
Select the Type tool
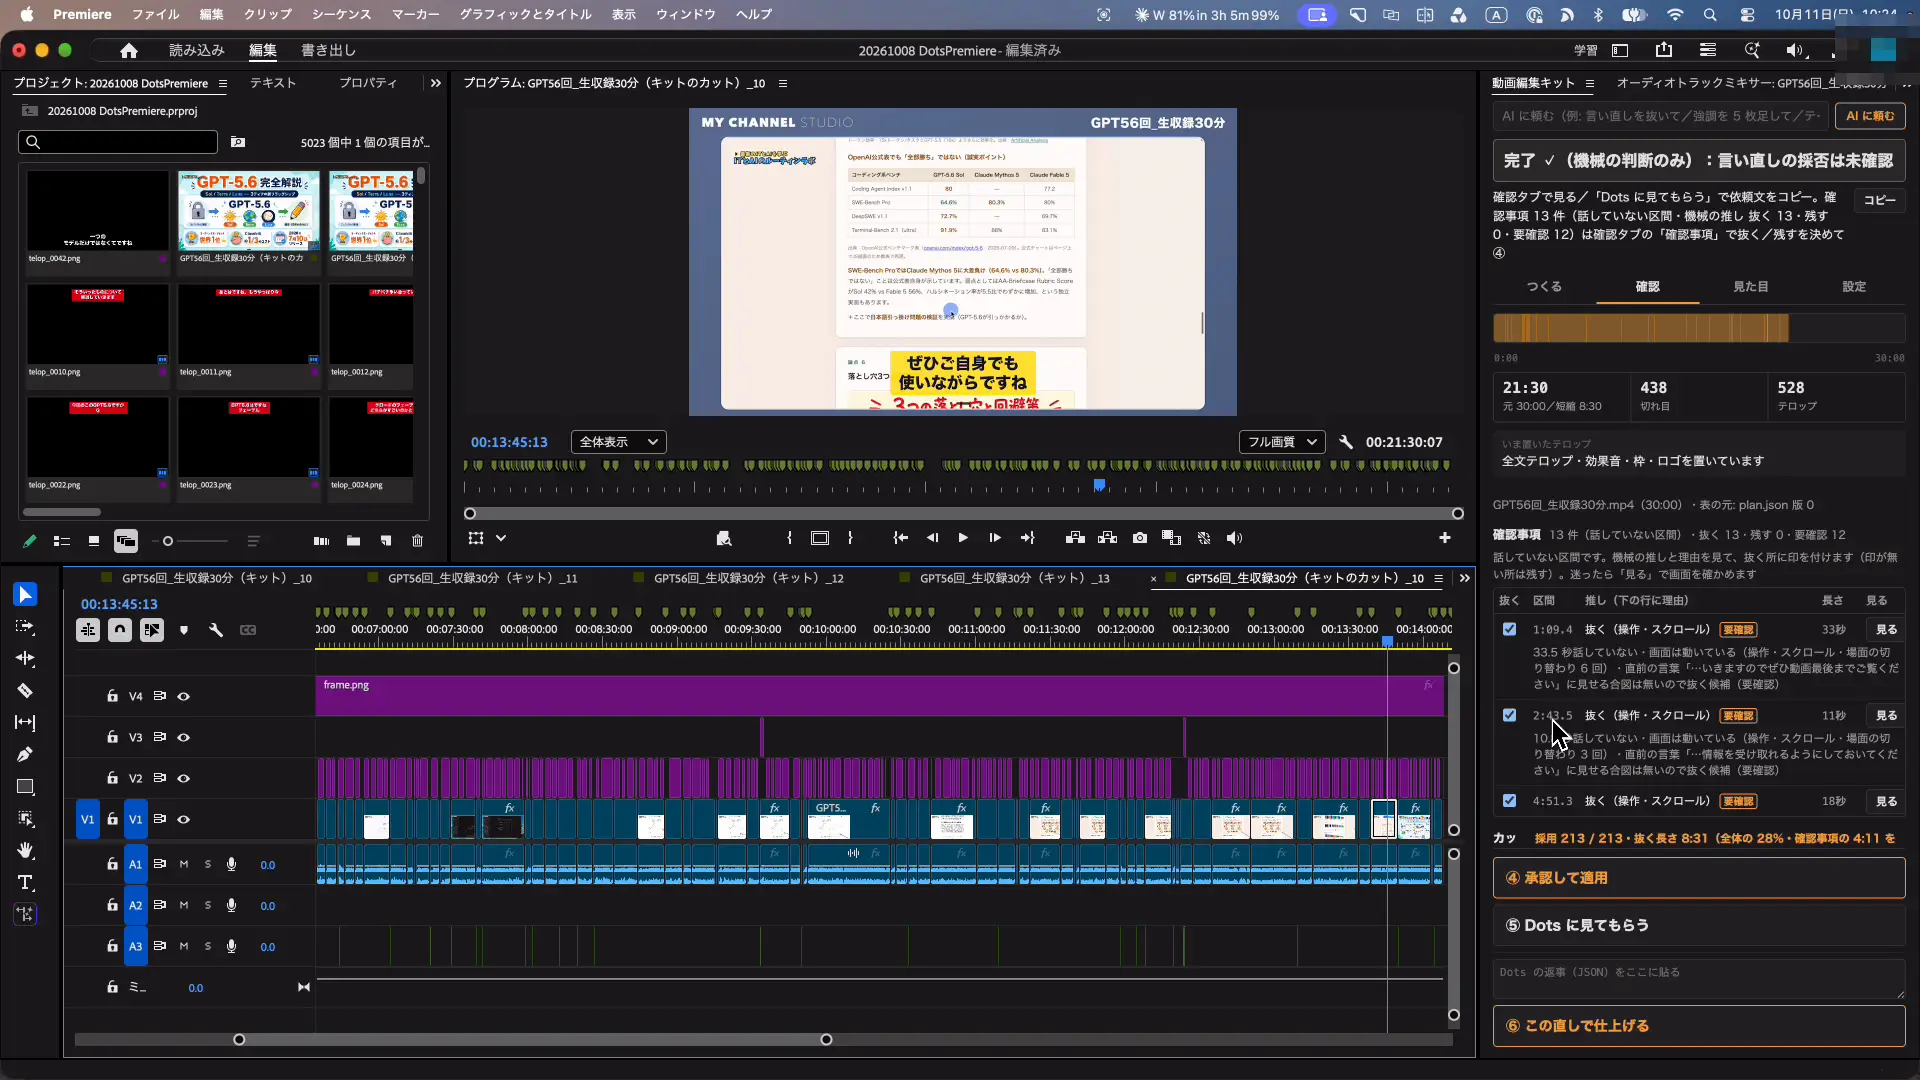tap(25, 883)
